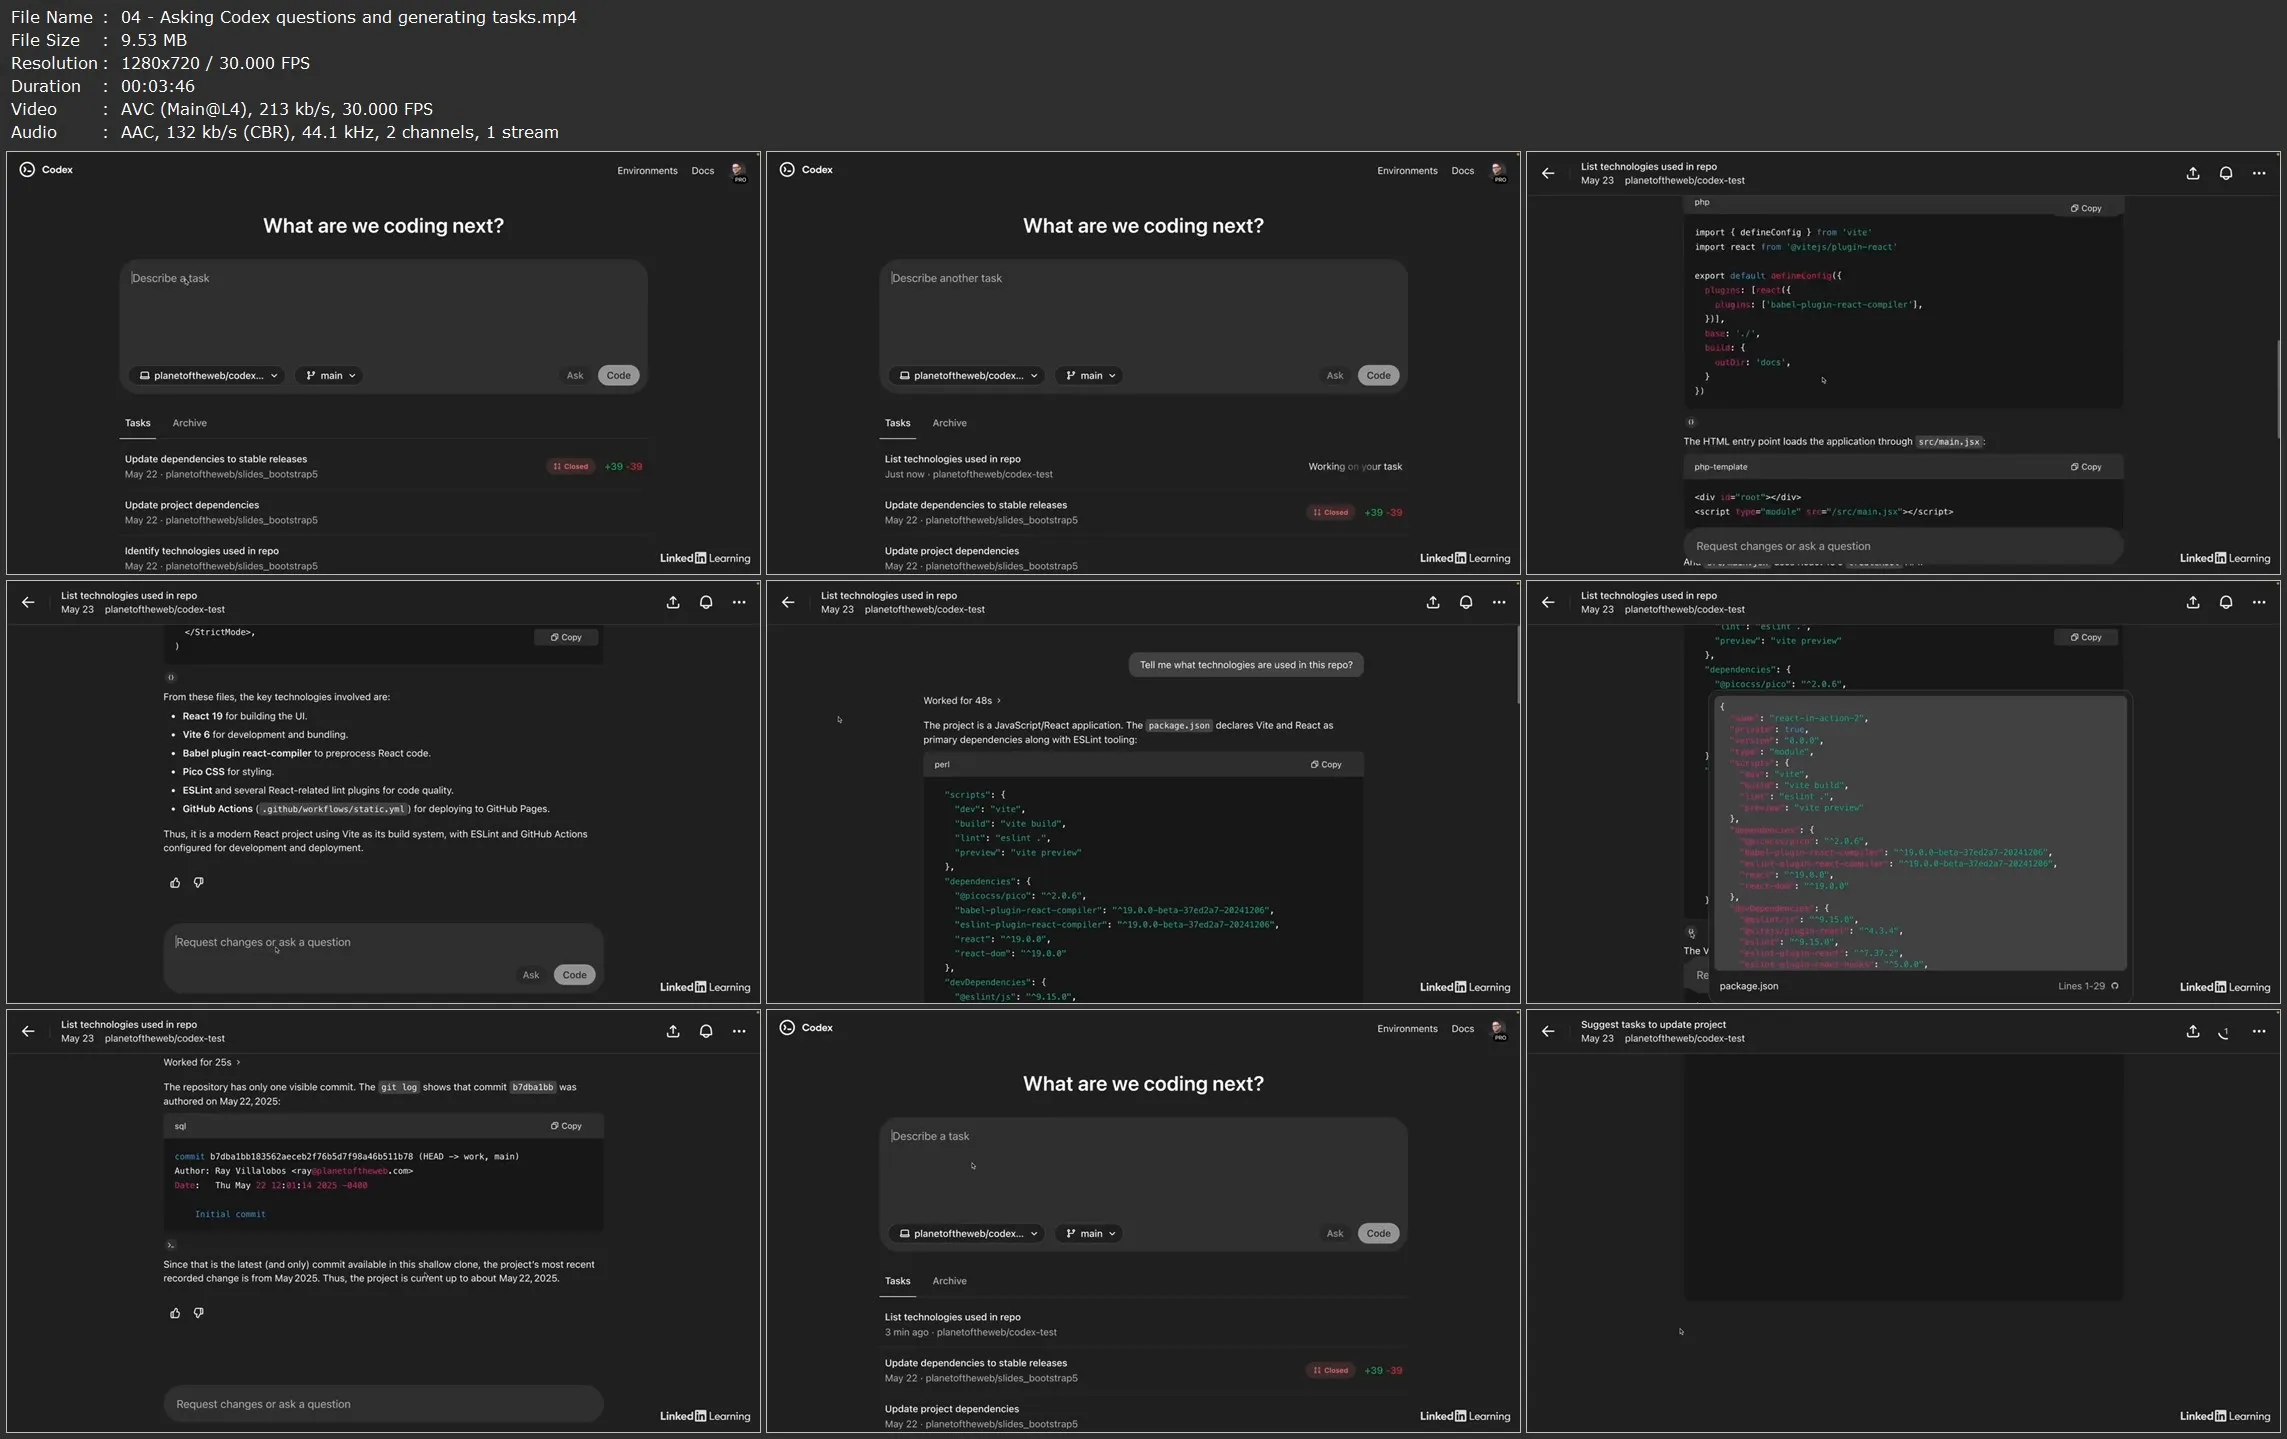This screenshot has height=1439, width=2287.
Task: Open more options in the key technologies list frame
Action: coord(739,602)
